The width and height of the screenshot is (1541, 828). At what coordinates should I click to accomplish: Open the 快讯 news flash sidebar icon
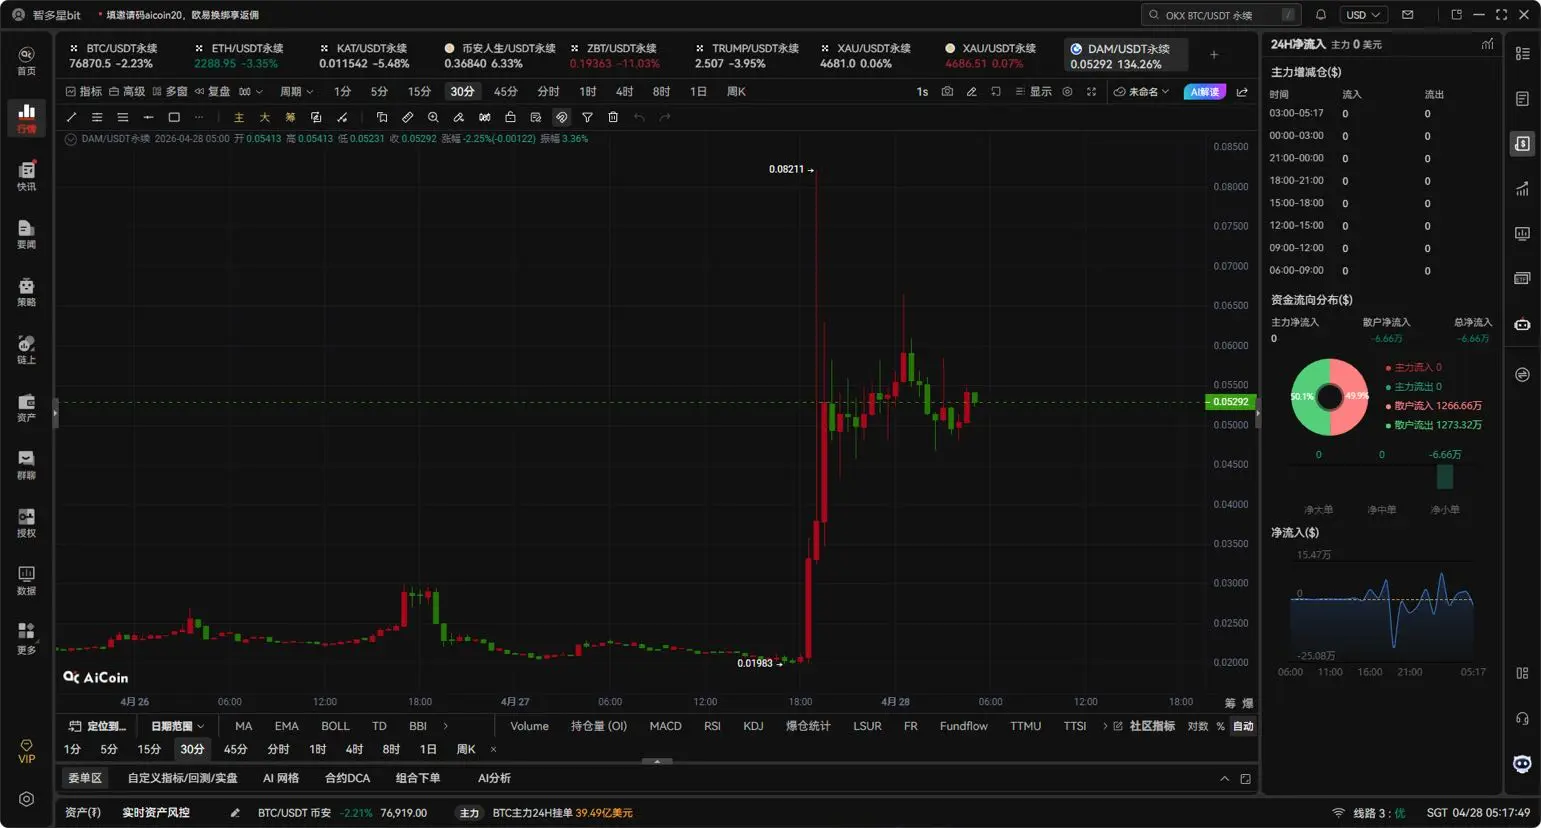26,175
